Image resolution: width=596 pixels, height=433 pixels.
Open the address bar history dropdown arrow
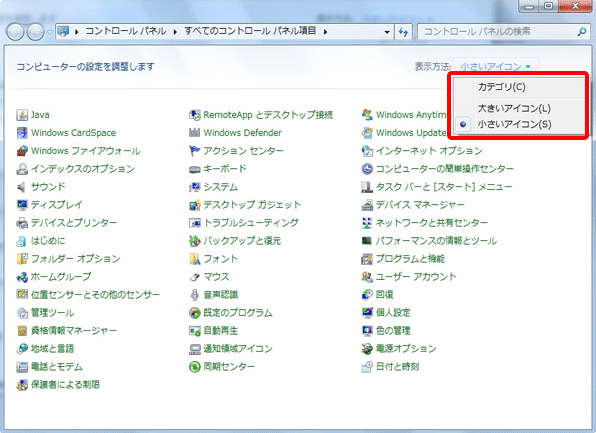[x=387, y=32]
